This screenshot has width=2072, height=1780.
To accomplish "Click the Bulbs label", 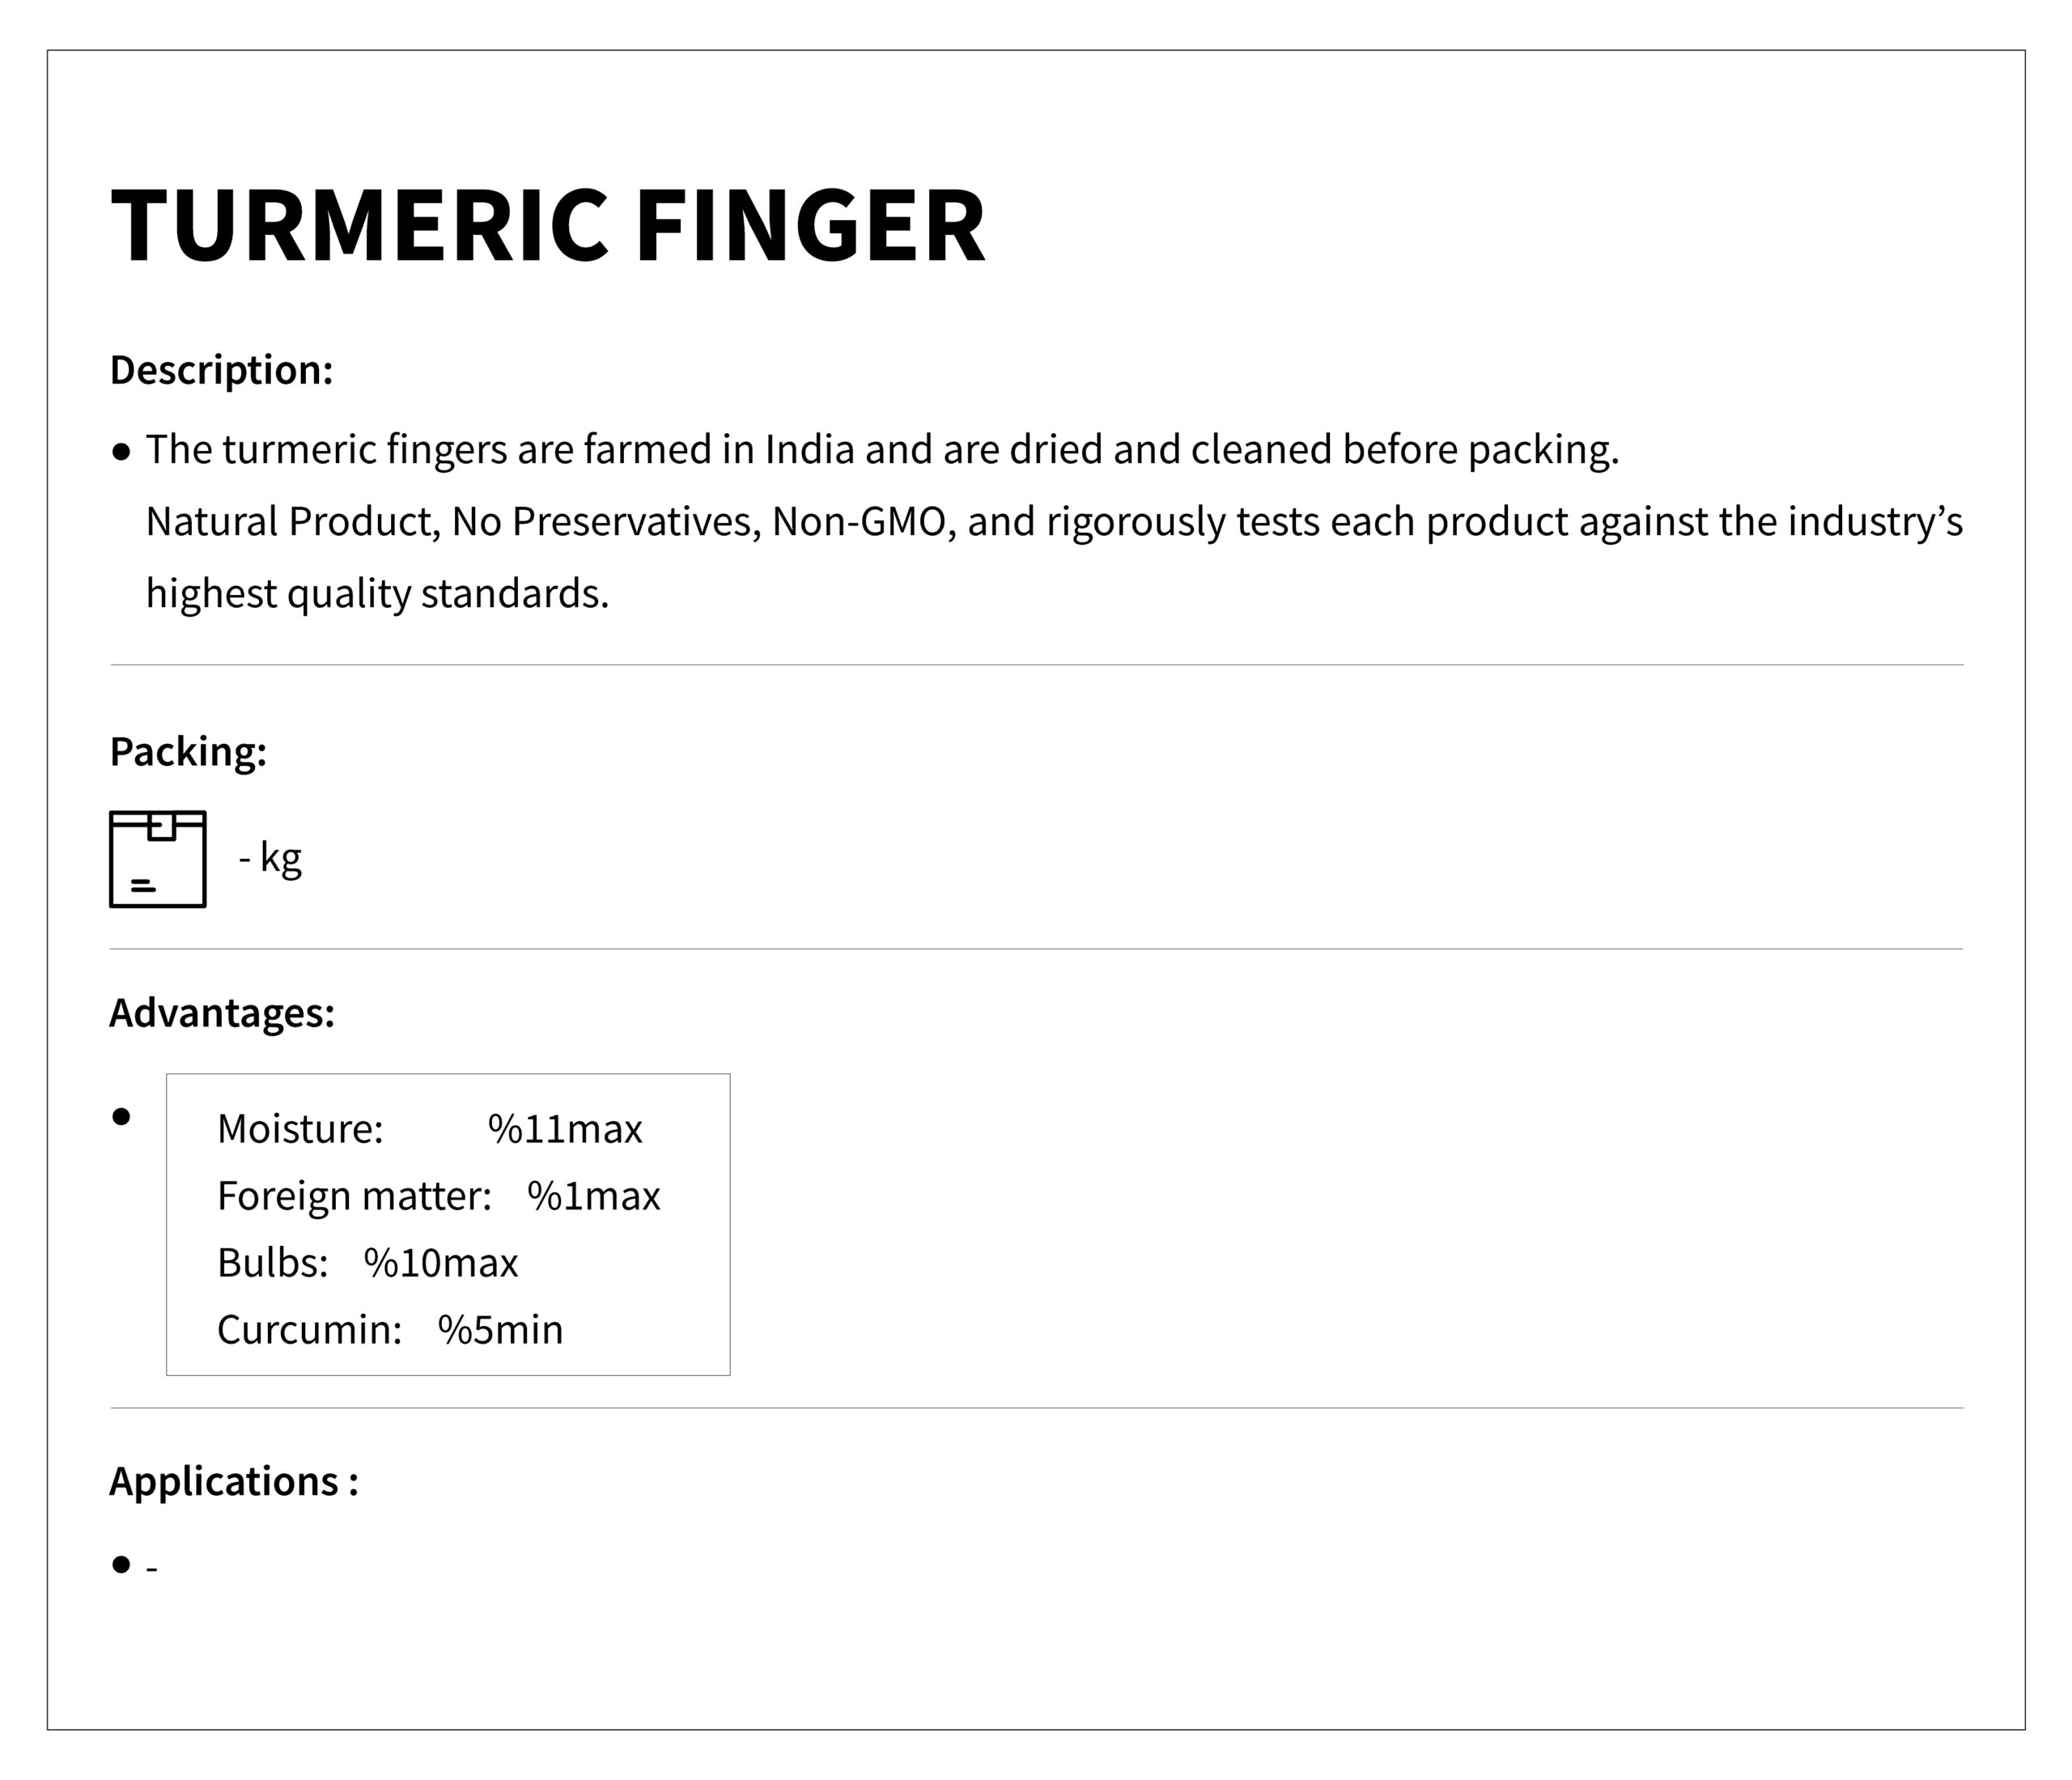I will coord(273,1263).
